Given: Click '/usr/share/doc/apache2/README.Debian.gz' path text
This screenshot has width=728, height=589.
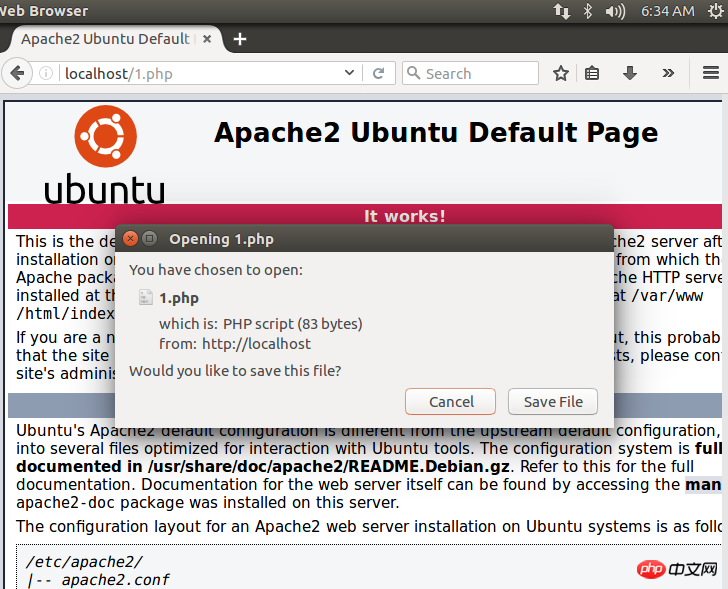Looking at the screenshot, I should pyautogui.click(x=328, y=466).
